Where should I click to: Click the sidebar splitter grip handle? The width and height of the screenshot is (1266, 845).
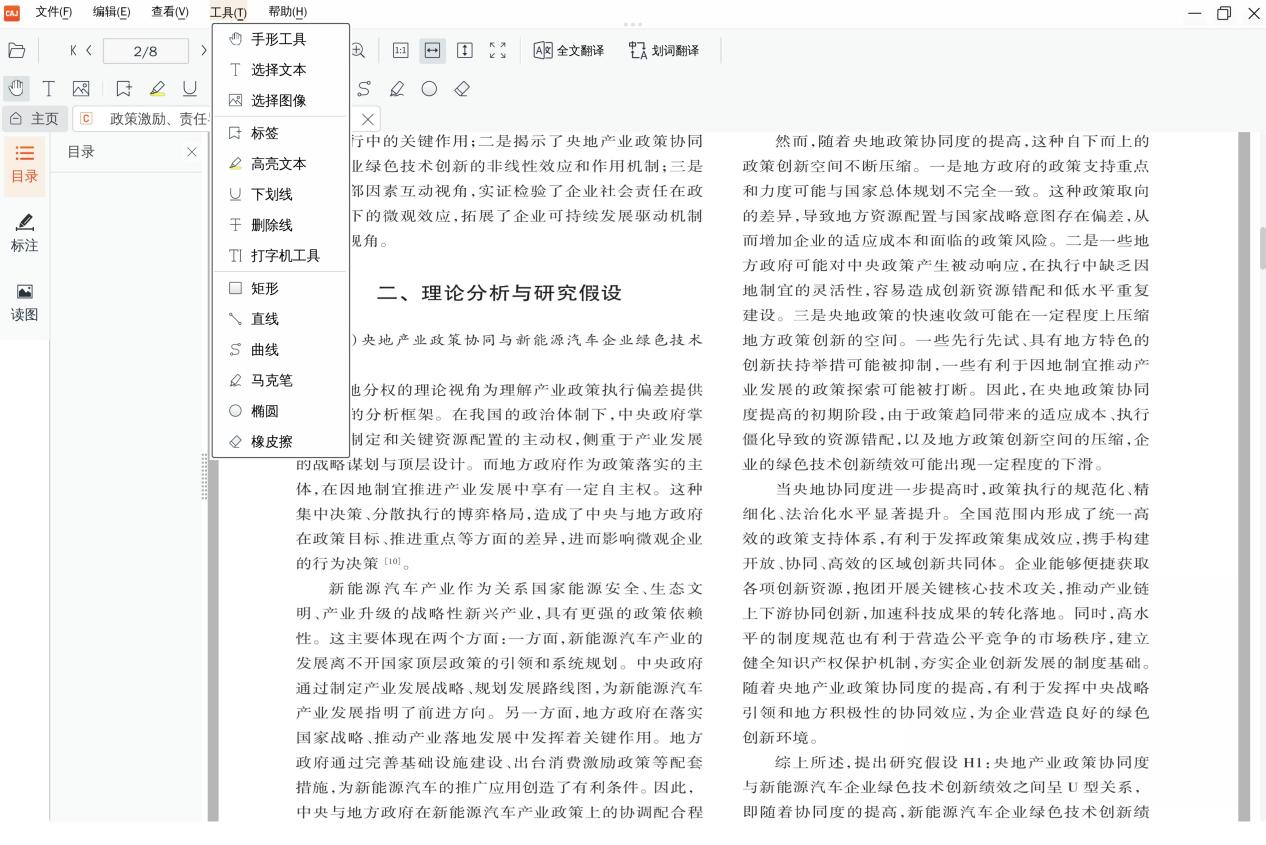click(205, 476)
